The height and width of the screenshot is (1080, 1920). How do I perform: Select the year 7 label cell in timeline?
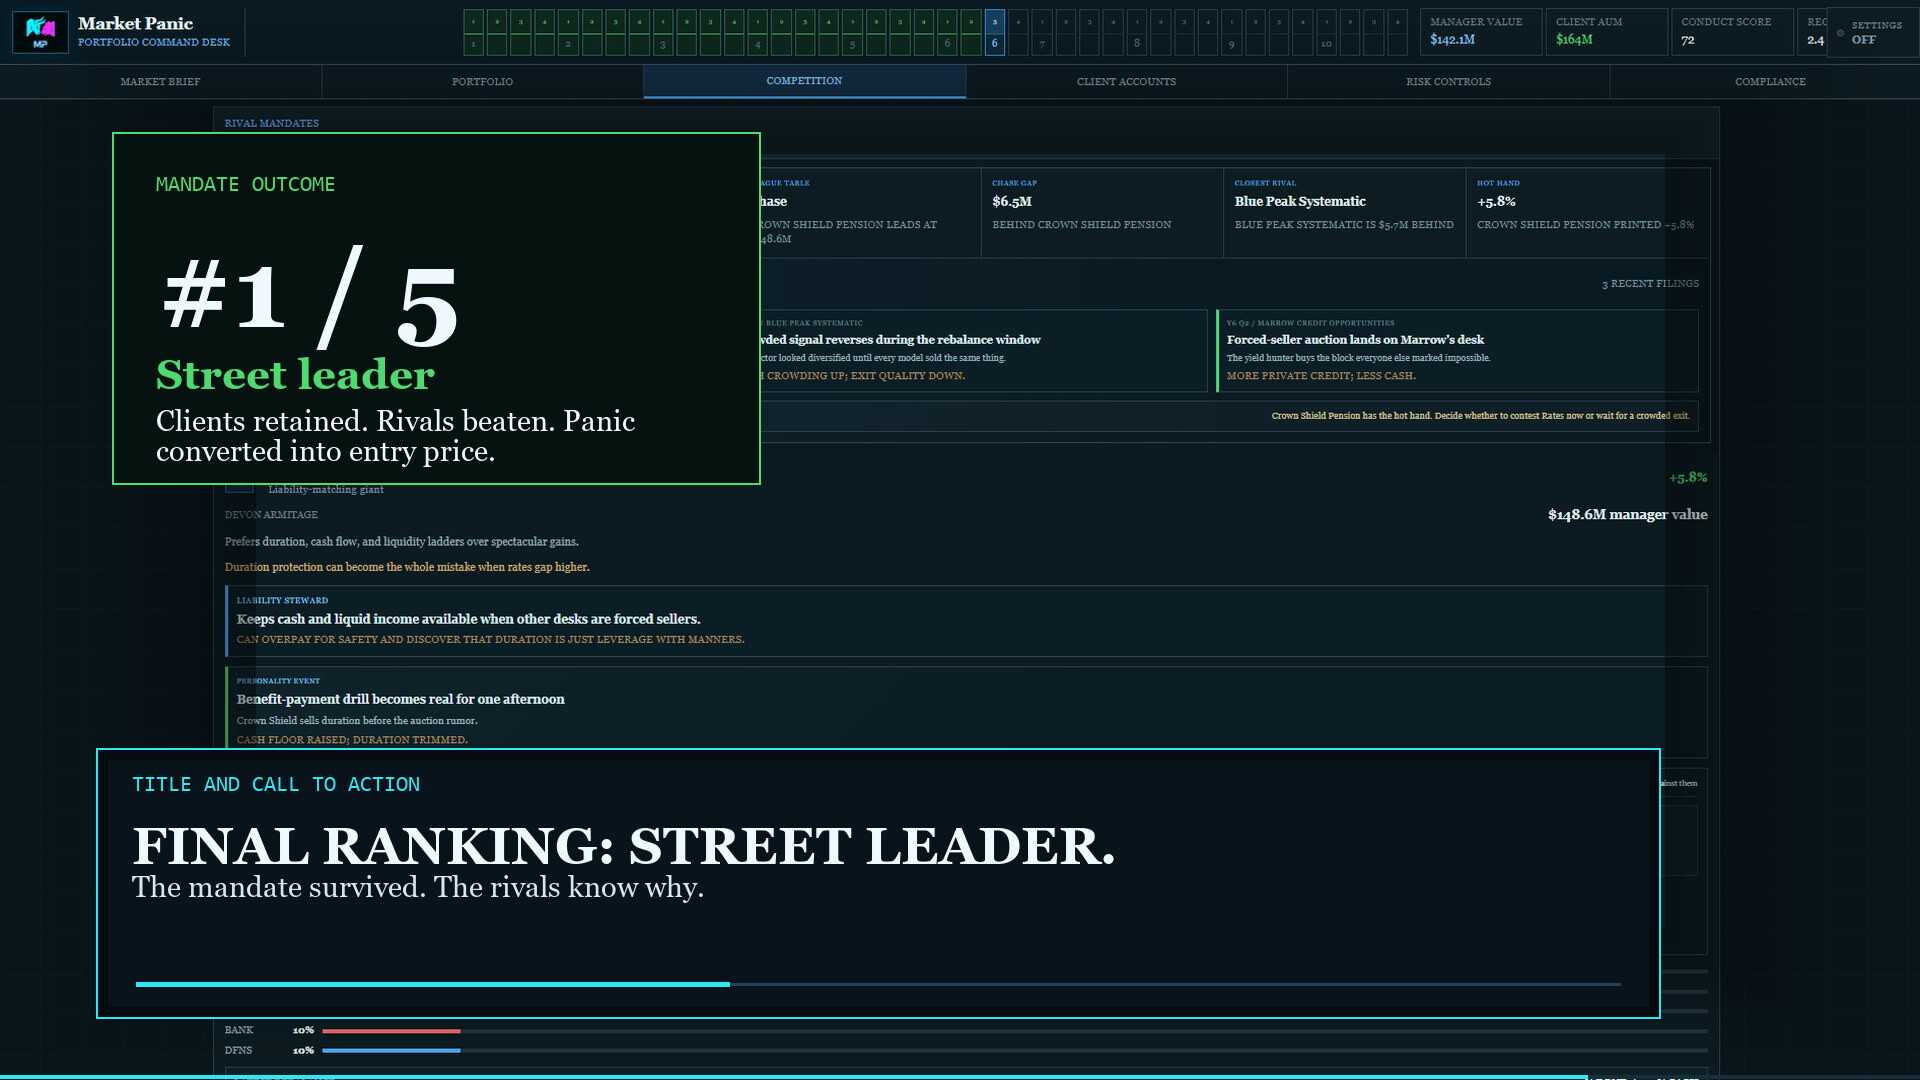point(1042,44)
